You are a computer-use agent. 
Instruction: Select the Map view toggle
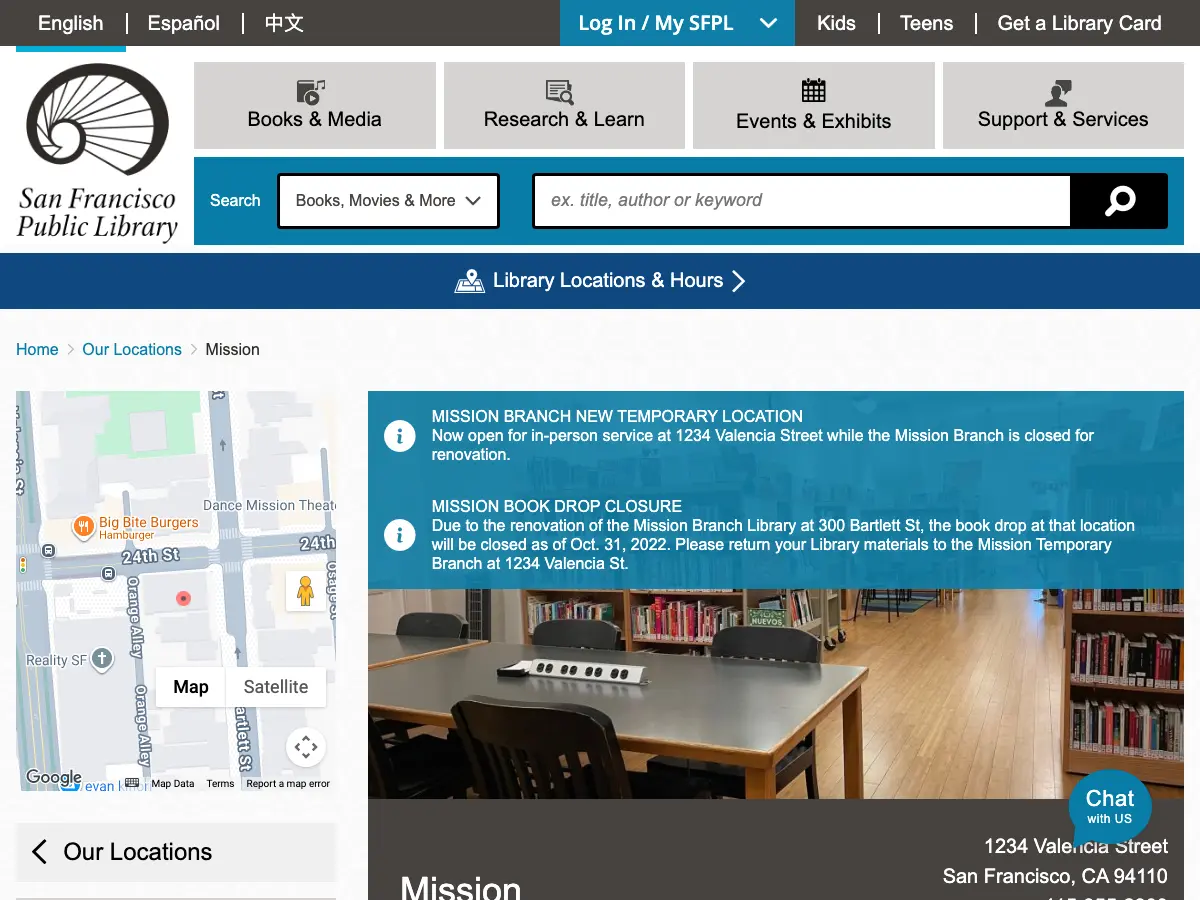pyautogui.click(x=191, y=687)
